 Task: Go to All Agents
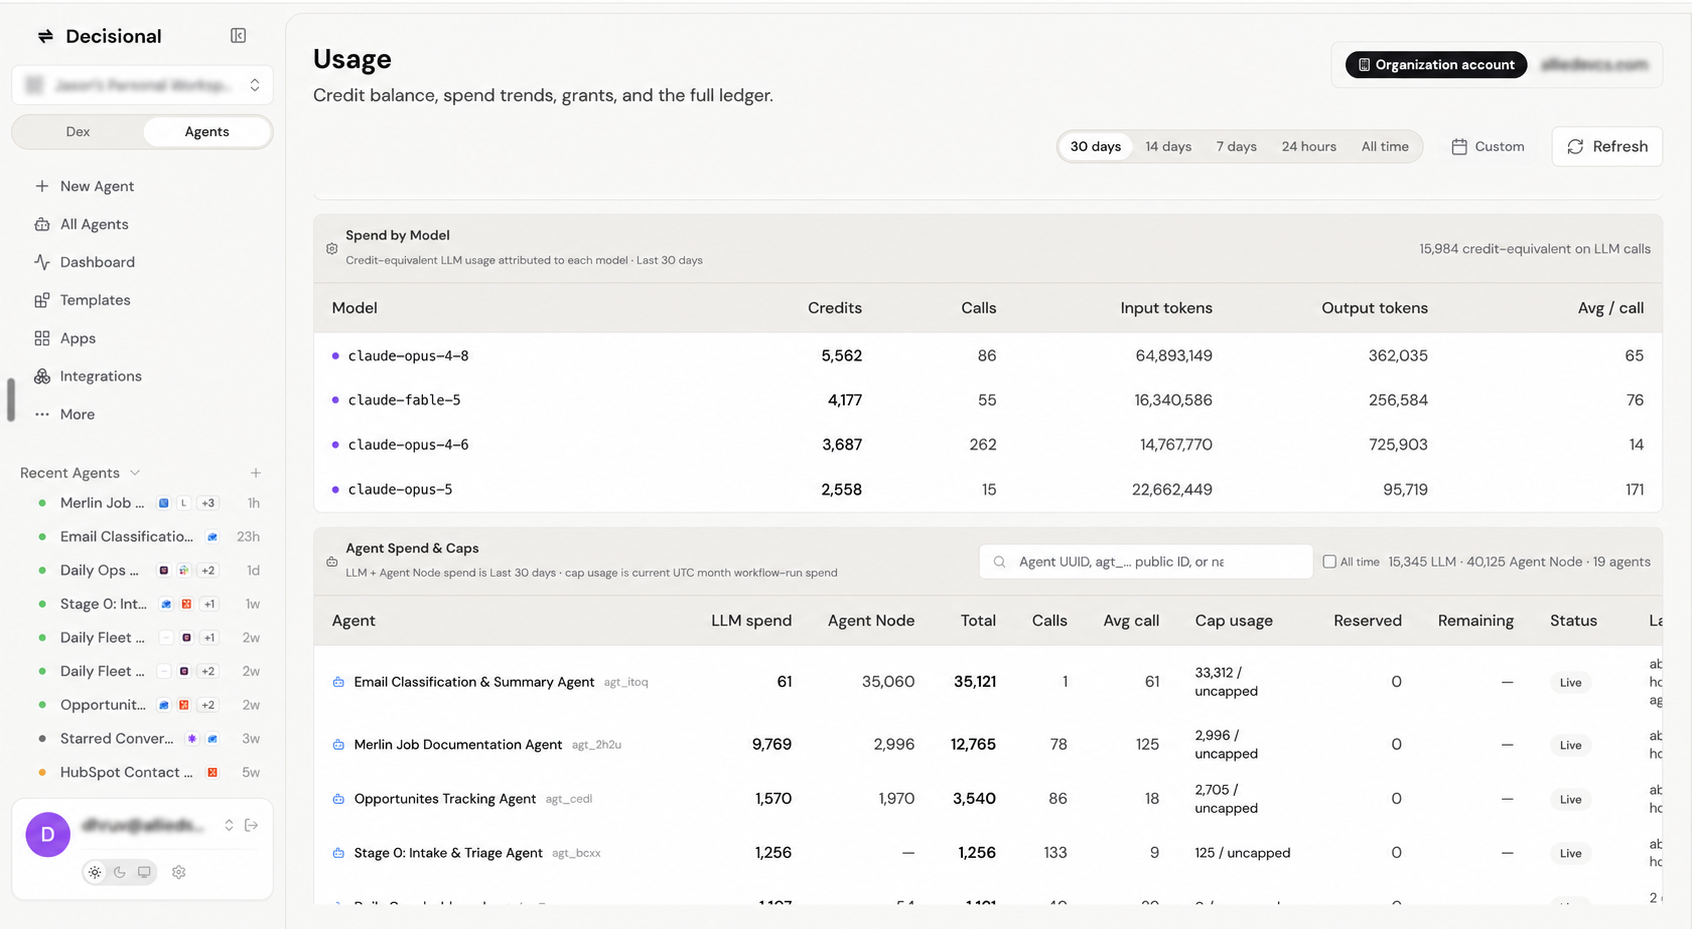(94, 224)
